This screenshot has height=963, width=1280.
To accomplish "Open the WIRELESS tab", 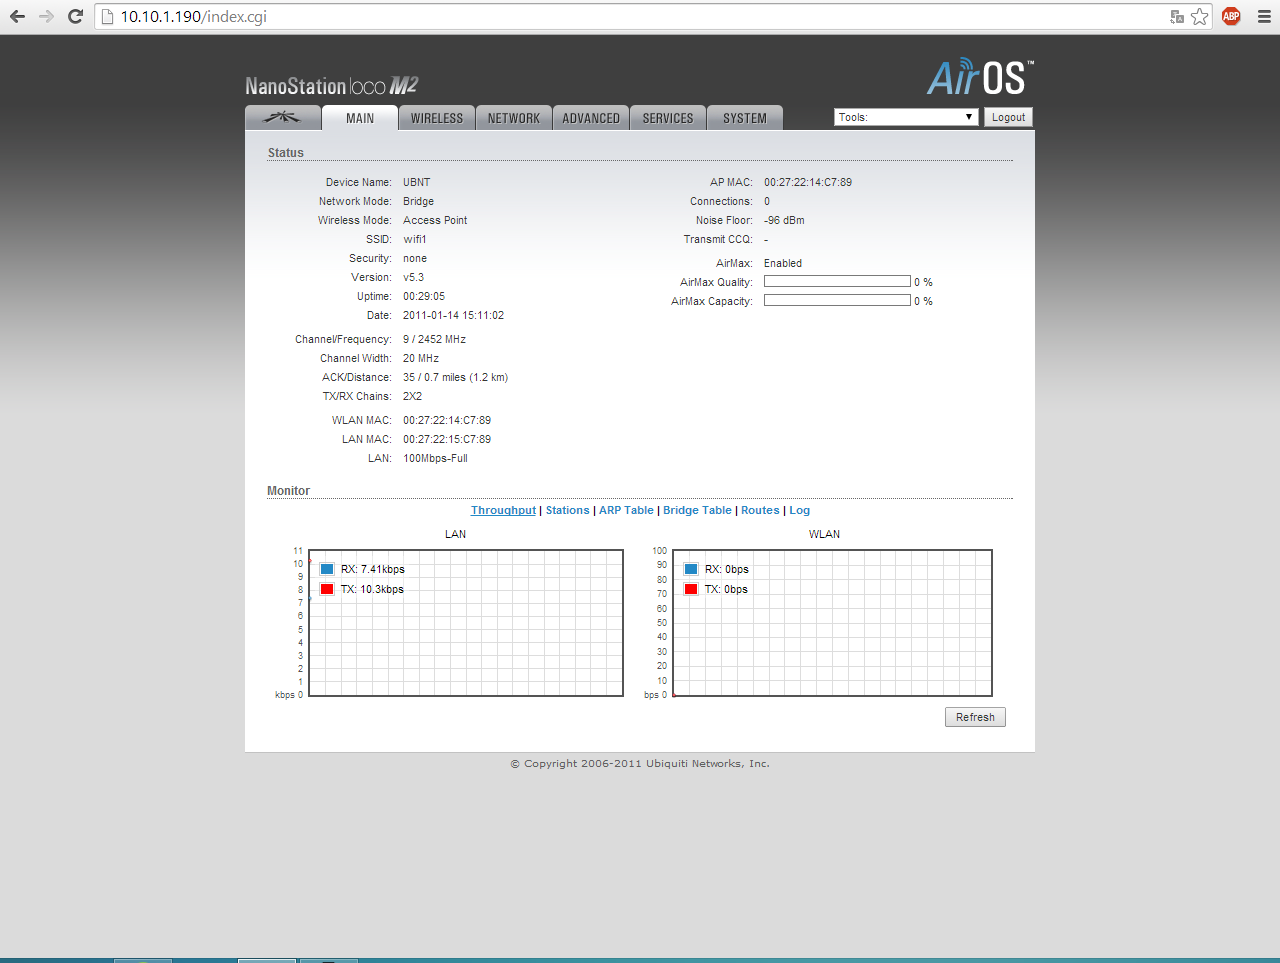I will 437,118.
